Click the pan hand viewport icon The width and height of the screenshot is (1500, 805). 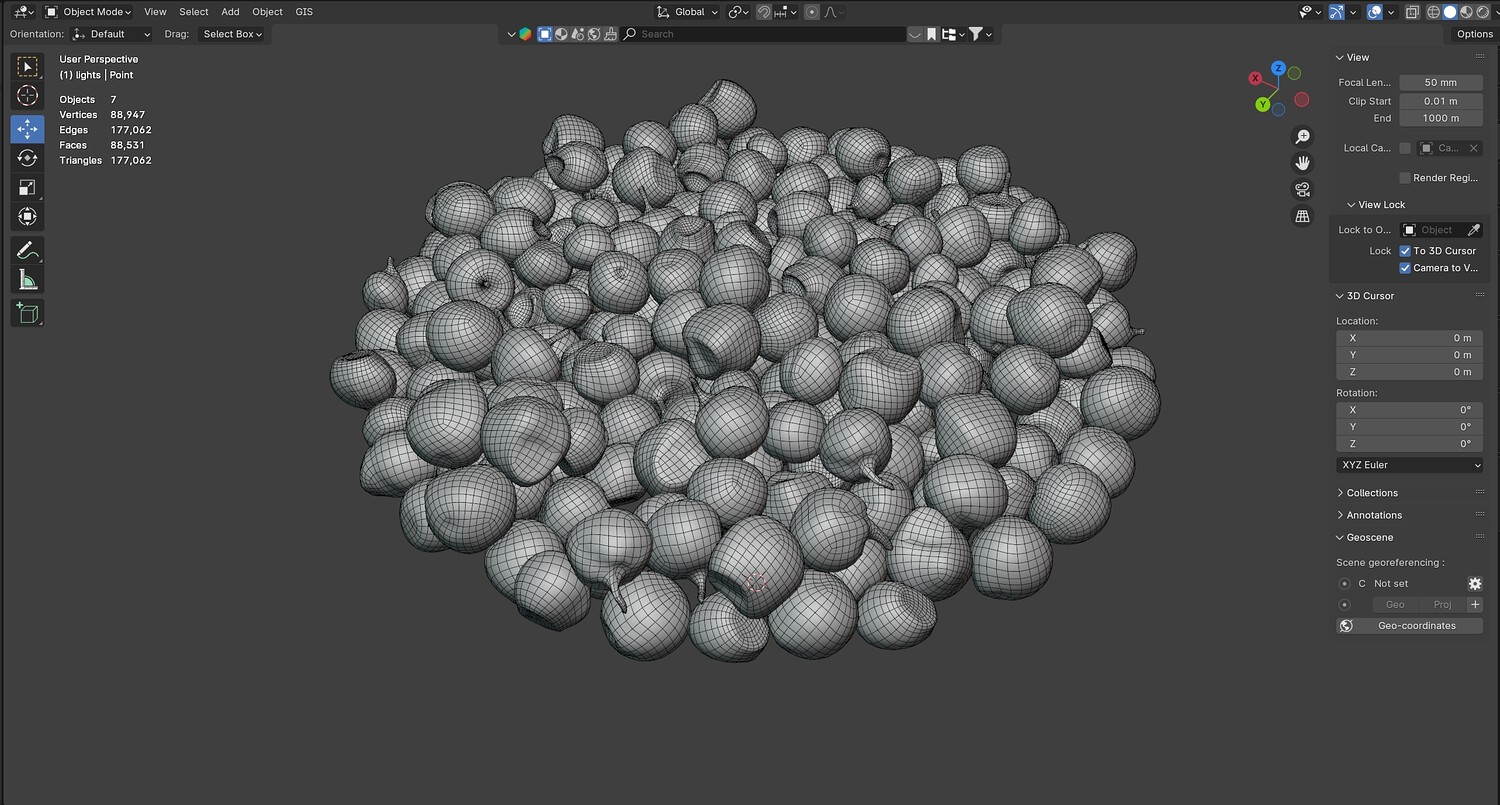1302,163
